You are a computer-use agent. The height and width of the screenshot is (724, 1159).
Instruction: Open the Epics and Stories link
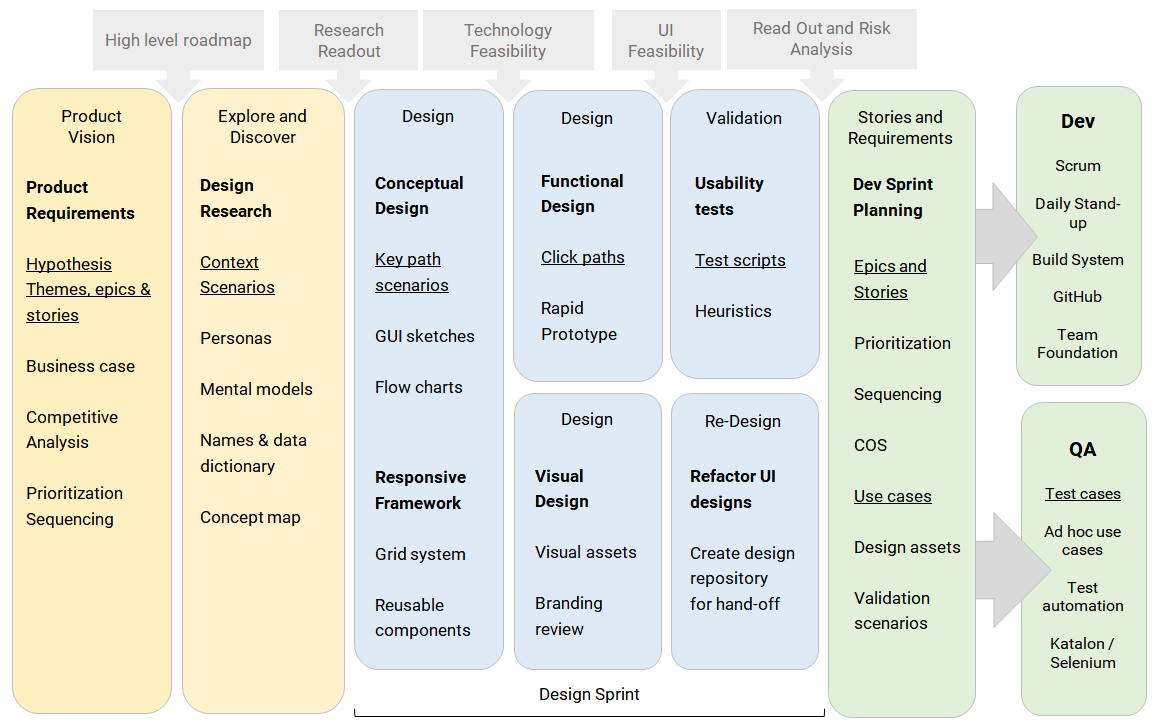pyautogui.click(x=890, y=279)
